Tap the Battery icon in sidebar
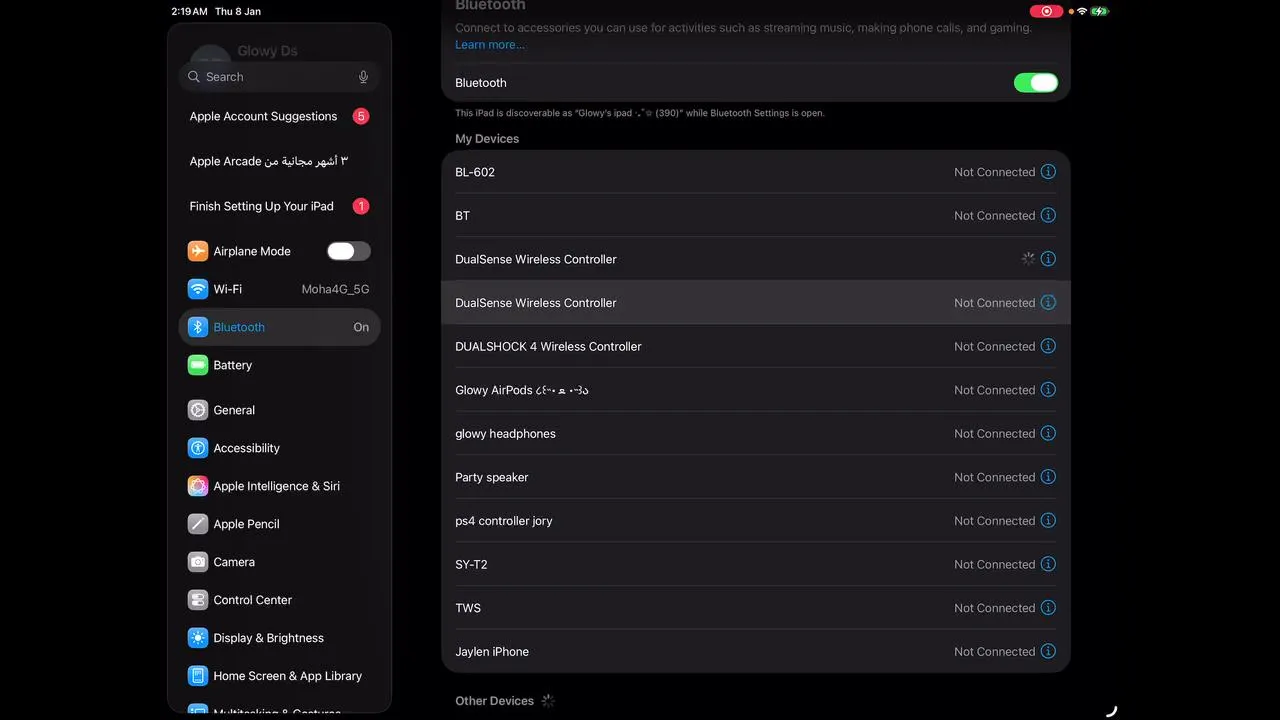The height and width of the screenshot is (720, 1280). click(198, 365)
